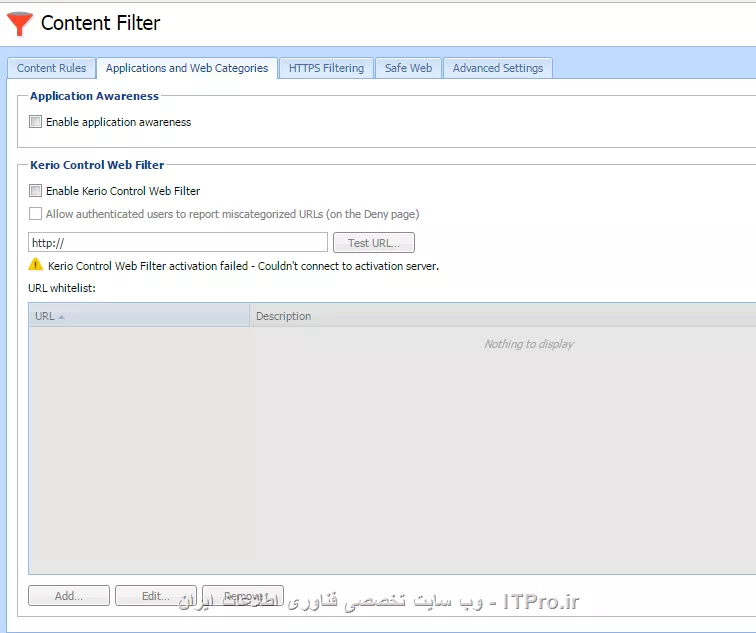Click the 'Nothing to display' text

click(529, 344)
